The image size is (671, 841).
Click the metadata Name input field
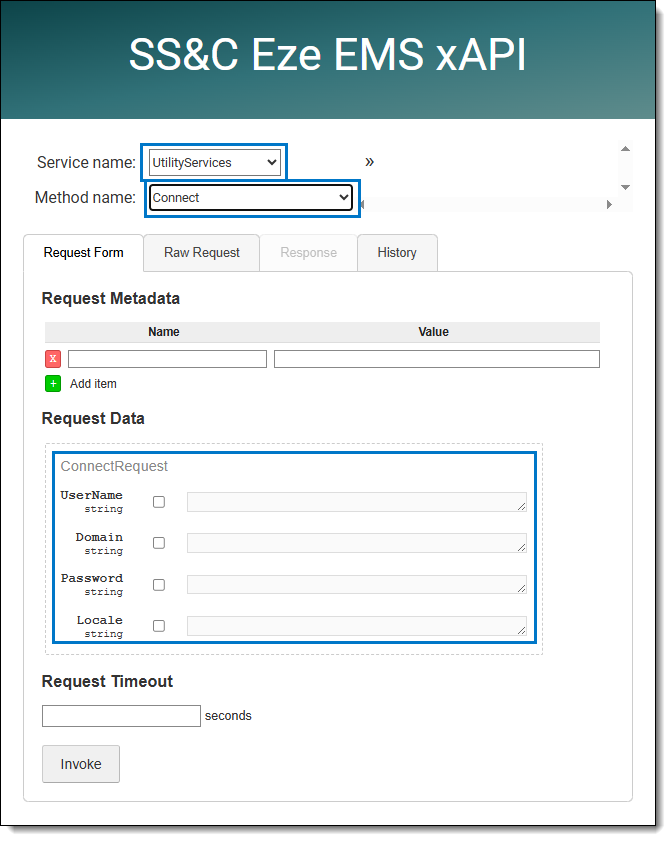click(x=167, y=359)
